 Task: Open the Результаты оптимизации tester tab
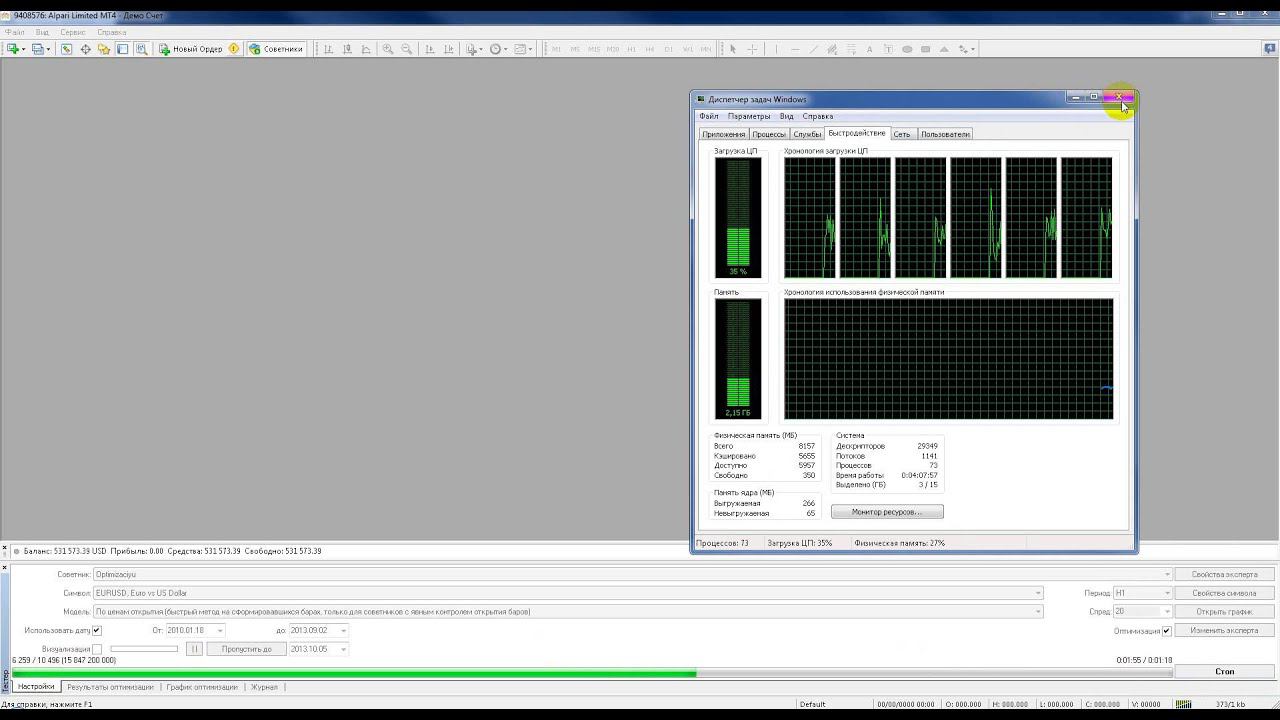[x=110, y=687]
